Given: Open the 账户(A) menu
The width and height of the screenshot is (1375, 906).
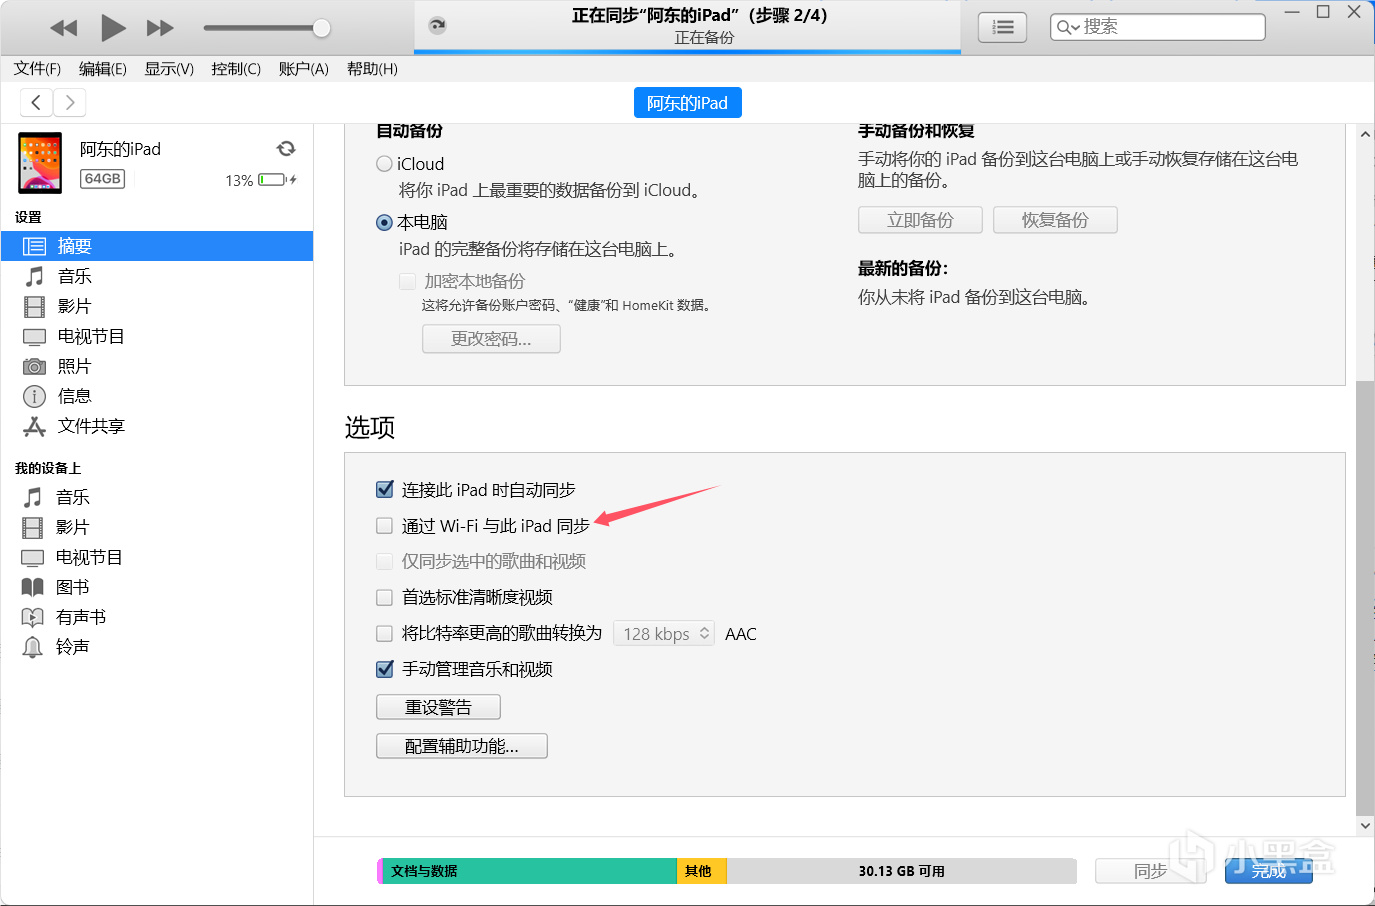Looking at the screenshot, I should tap(303, 69).
